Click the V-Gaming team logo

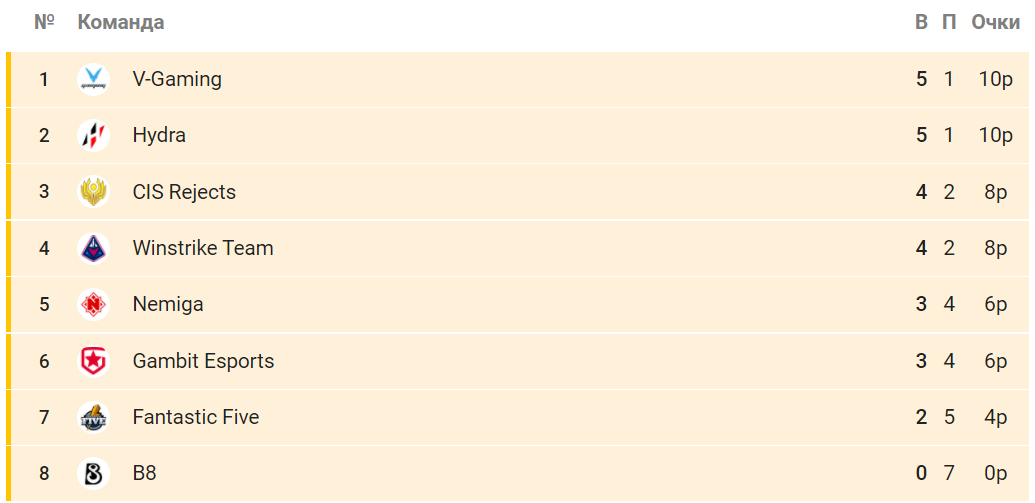(93, 80)
